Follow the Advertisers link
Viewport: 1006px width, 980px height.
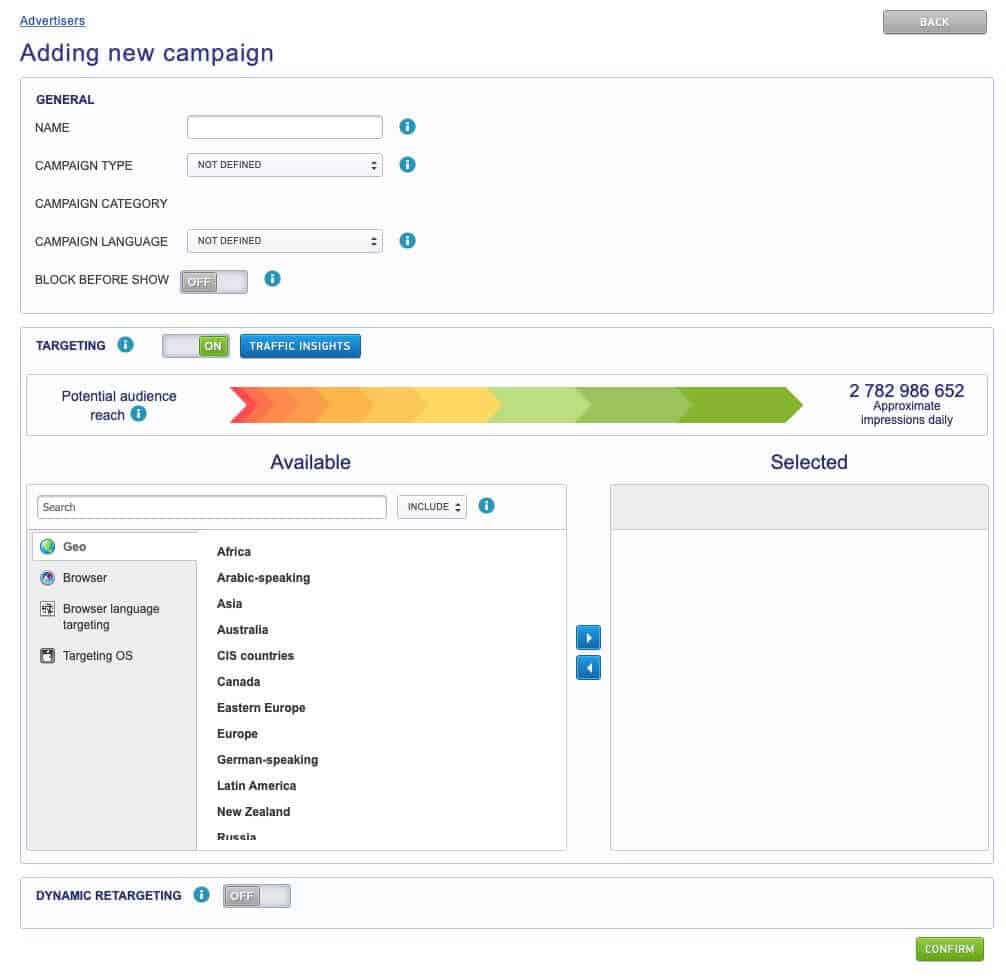52,20
